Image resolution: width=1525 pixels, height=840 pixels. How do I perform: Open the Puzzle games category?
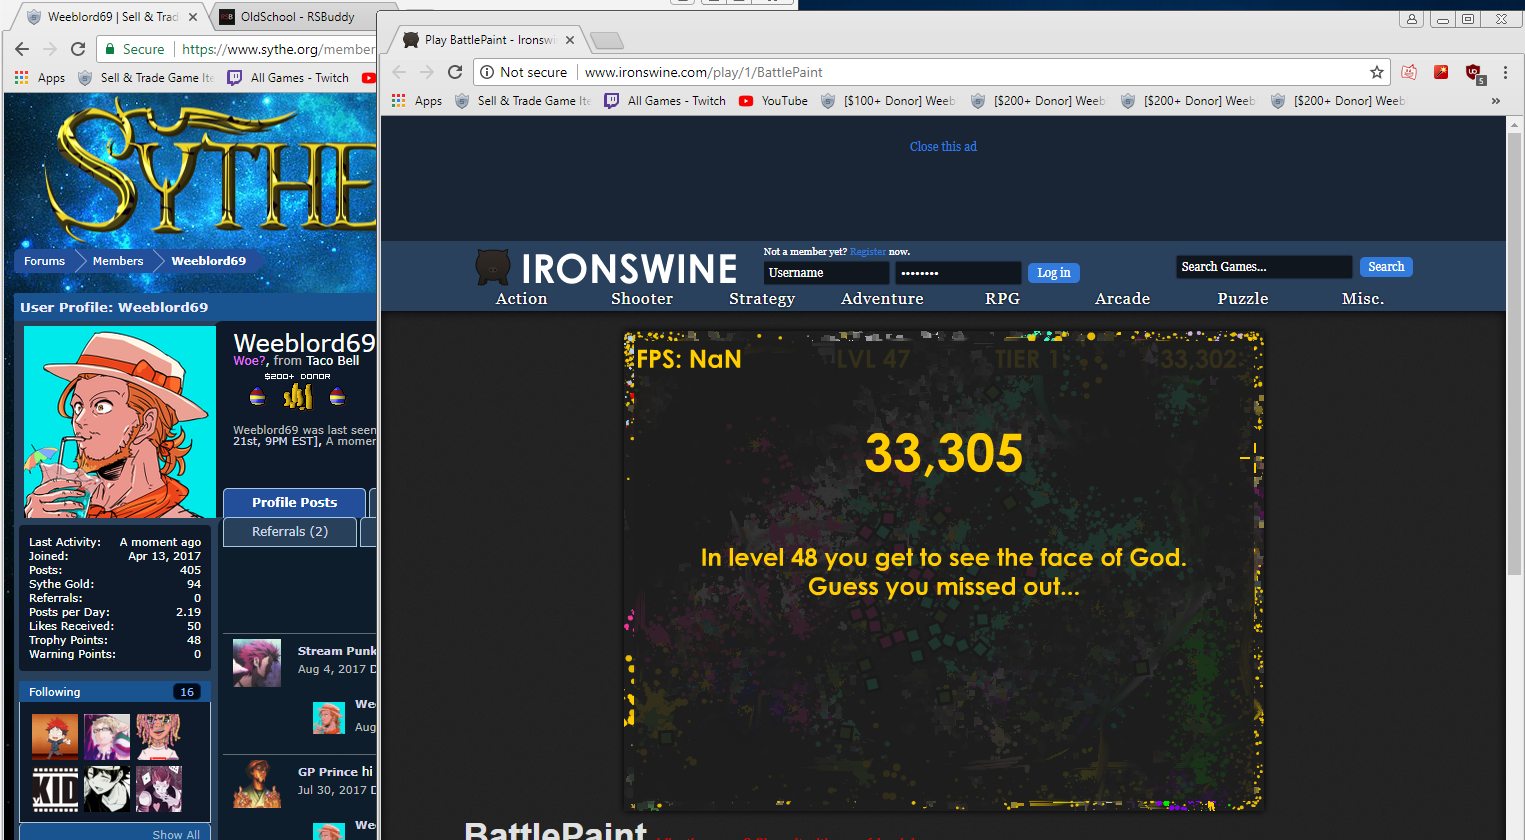tap(1243, 299)
